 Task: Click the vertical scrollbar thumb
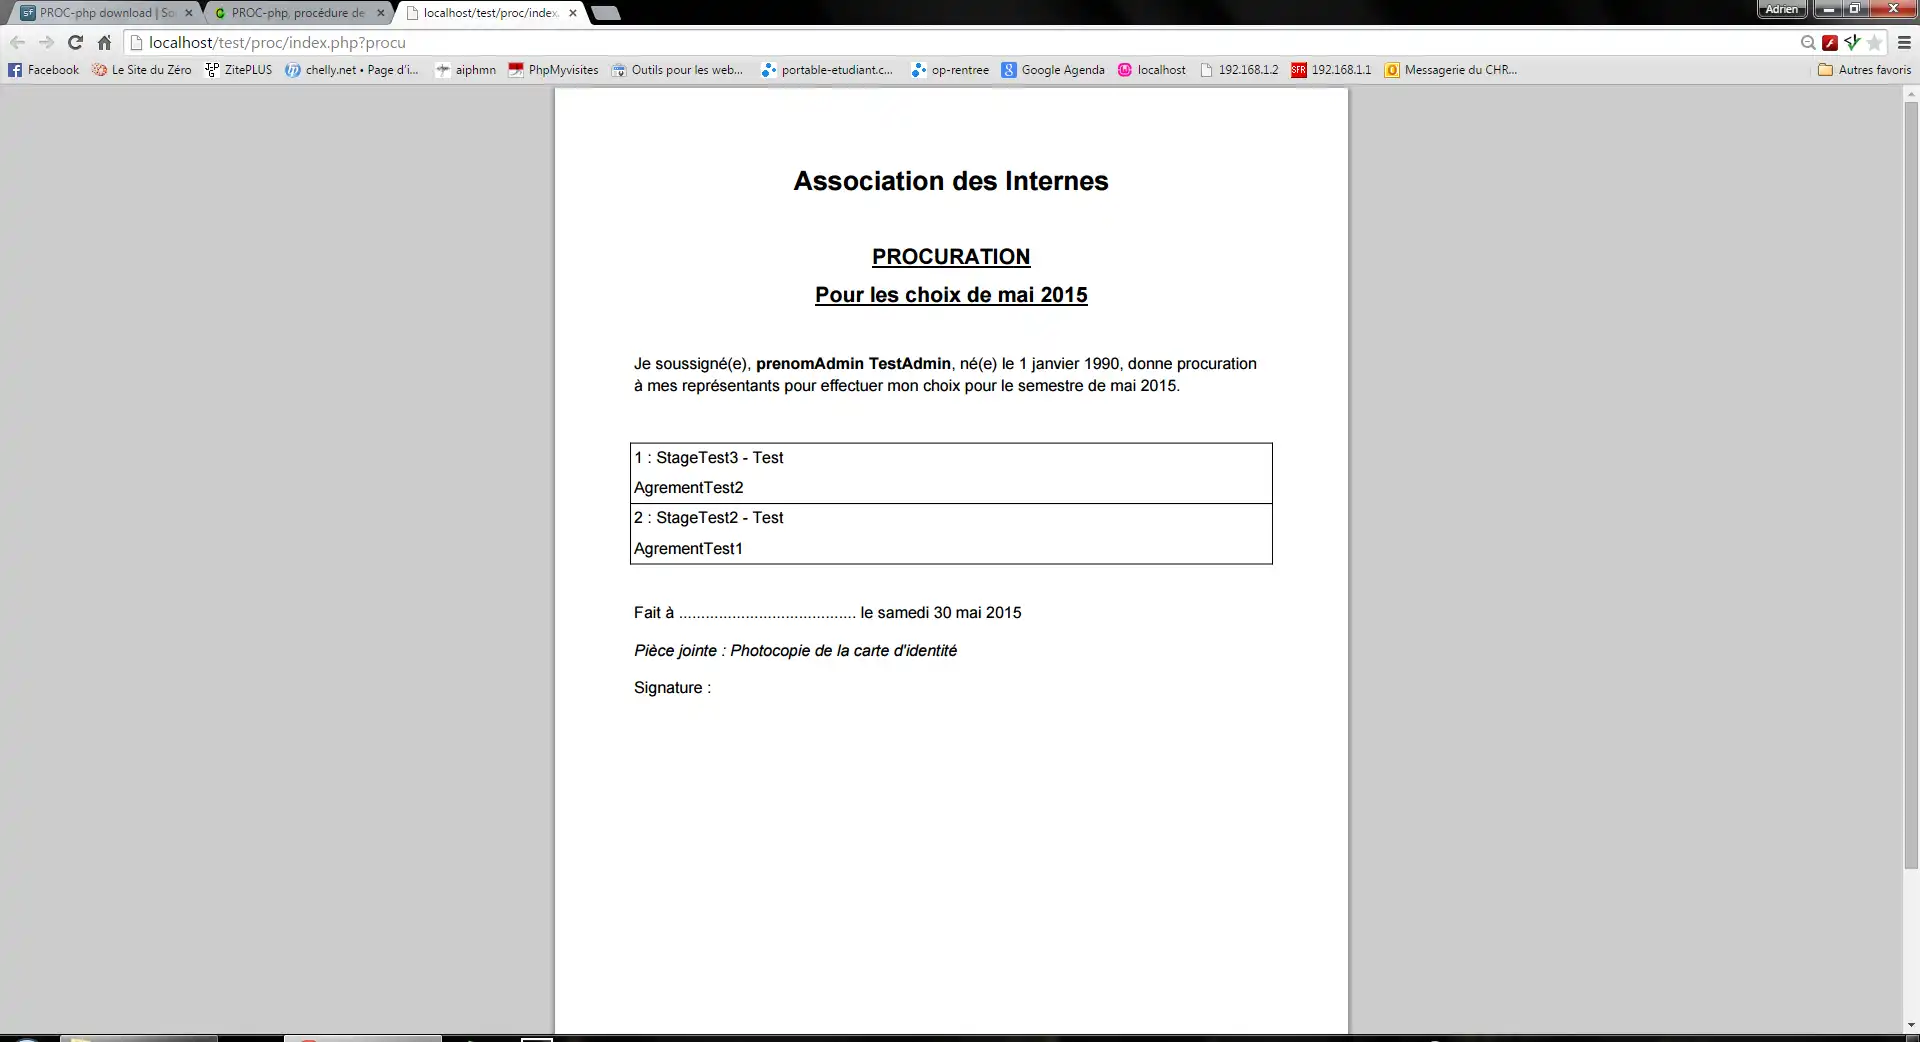pyautogui.click(x=1911, y=485)
